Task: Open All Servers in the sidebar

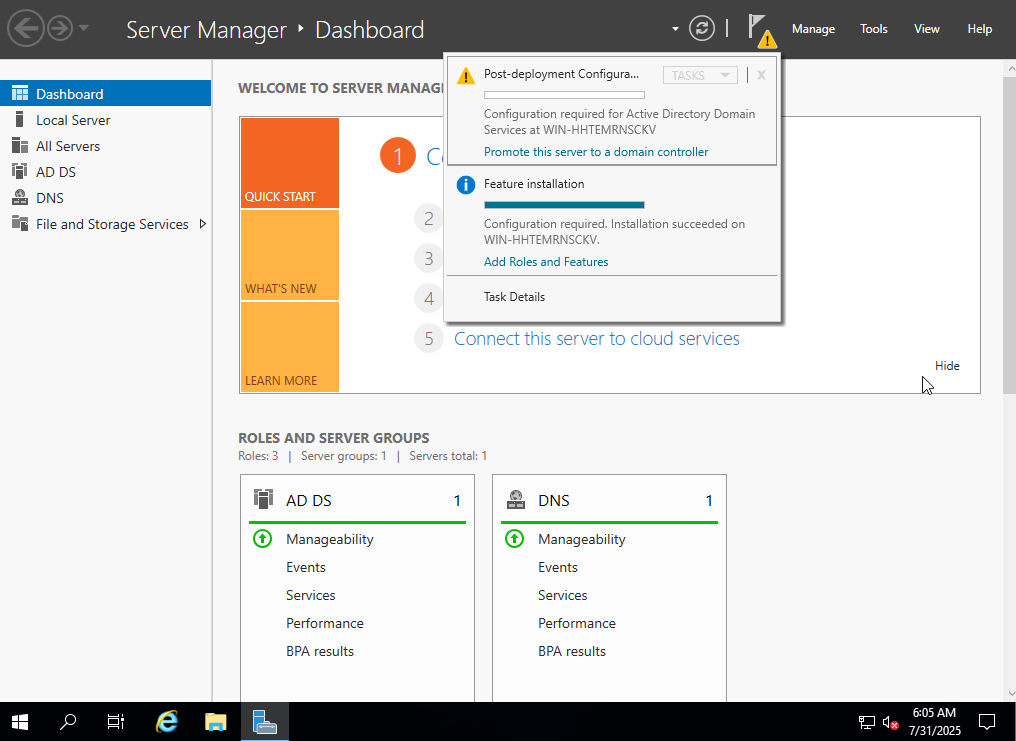Action: [x=68, y=146]
